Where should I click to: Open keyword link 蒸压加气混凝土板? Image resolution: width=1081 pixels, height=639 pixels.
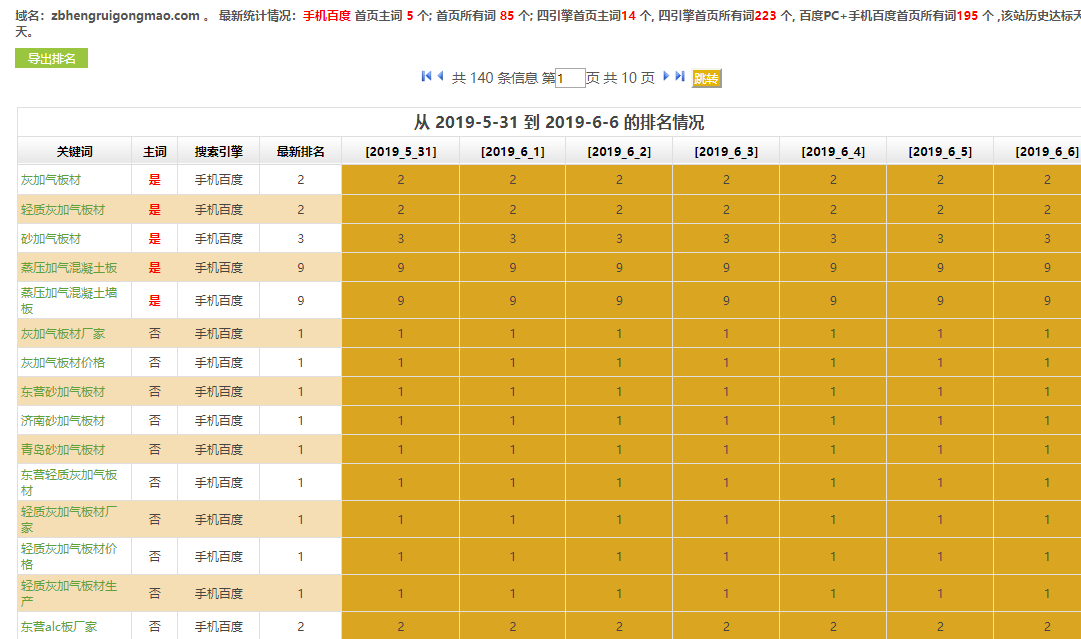click(x=69, y=268)
